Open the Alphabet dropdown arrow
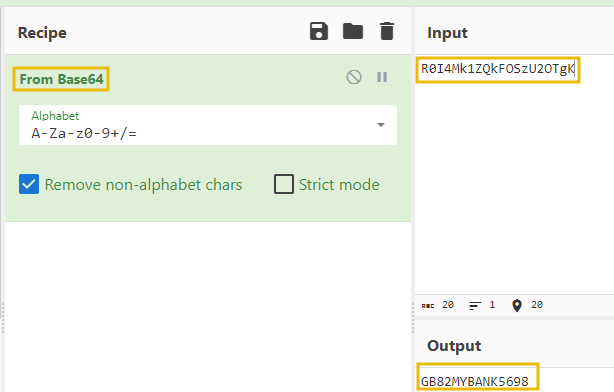 coord(381,125)
